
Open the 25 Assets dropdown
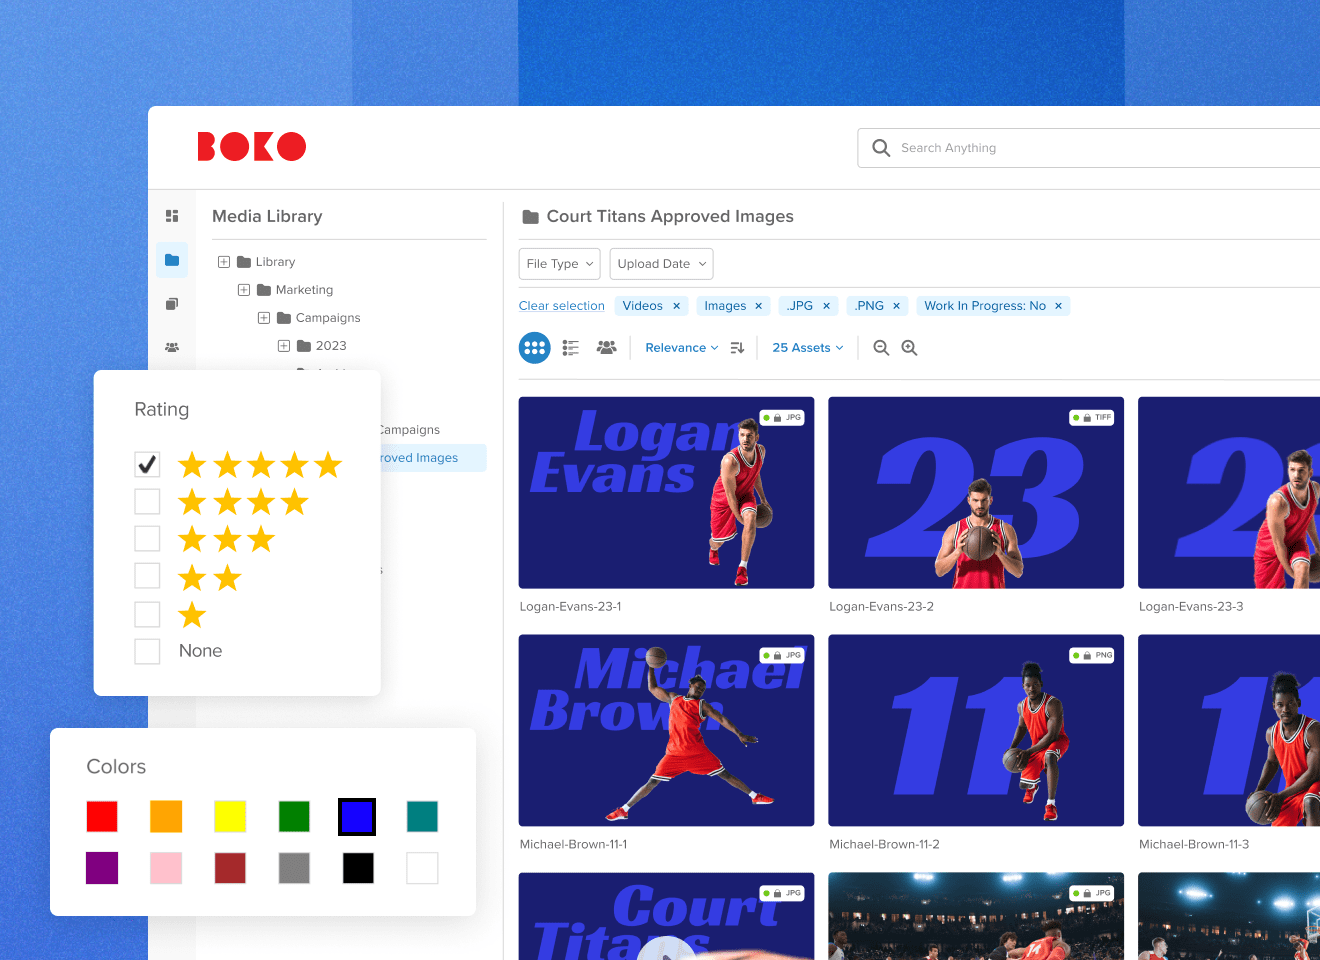click(808, 348)
